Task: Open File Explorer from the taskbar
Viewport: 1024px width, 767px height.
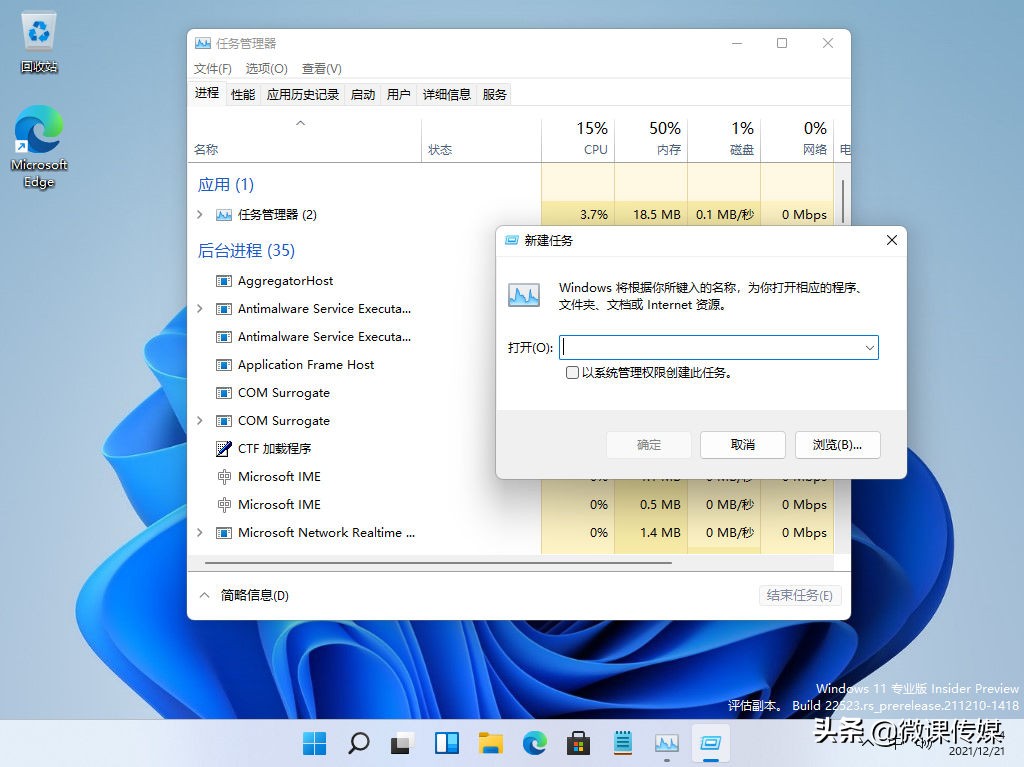Action: click(x=490, y=743)
